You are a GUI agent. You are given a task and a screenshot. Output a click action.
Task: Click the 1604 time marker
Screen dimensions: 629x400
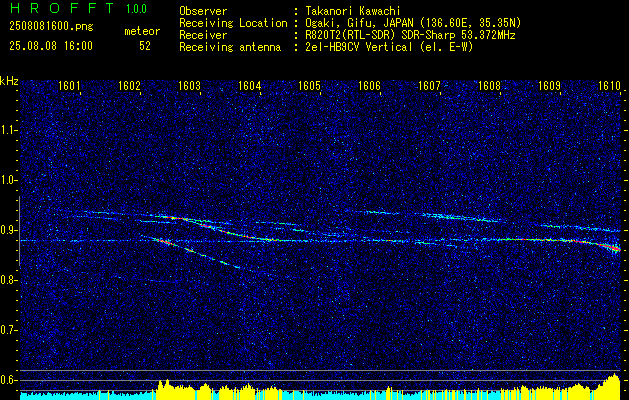click(x=250, y=85)
